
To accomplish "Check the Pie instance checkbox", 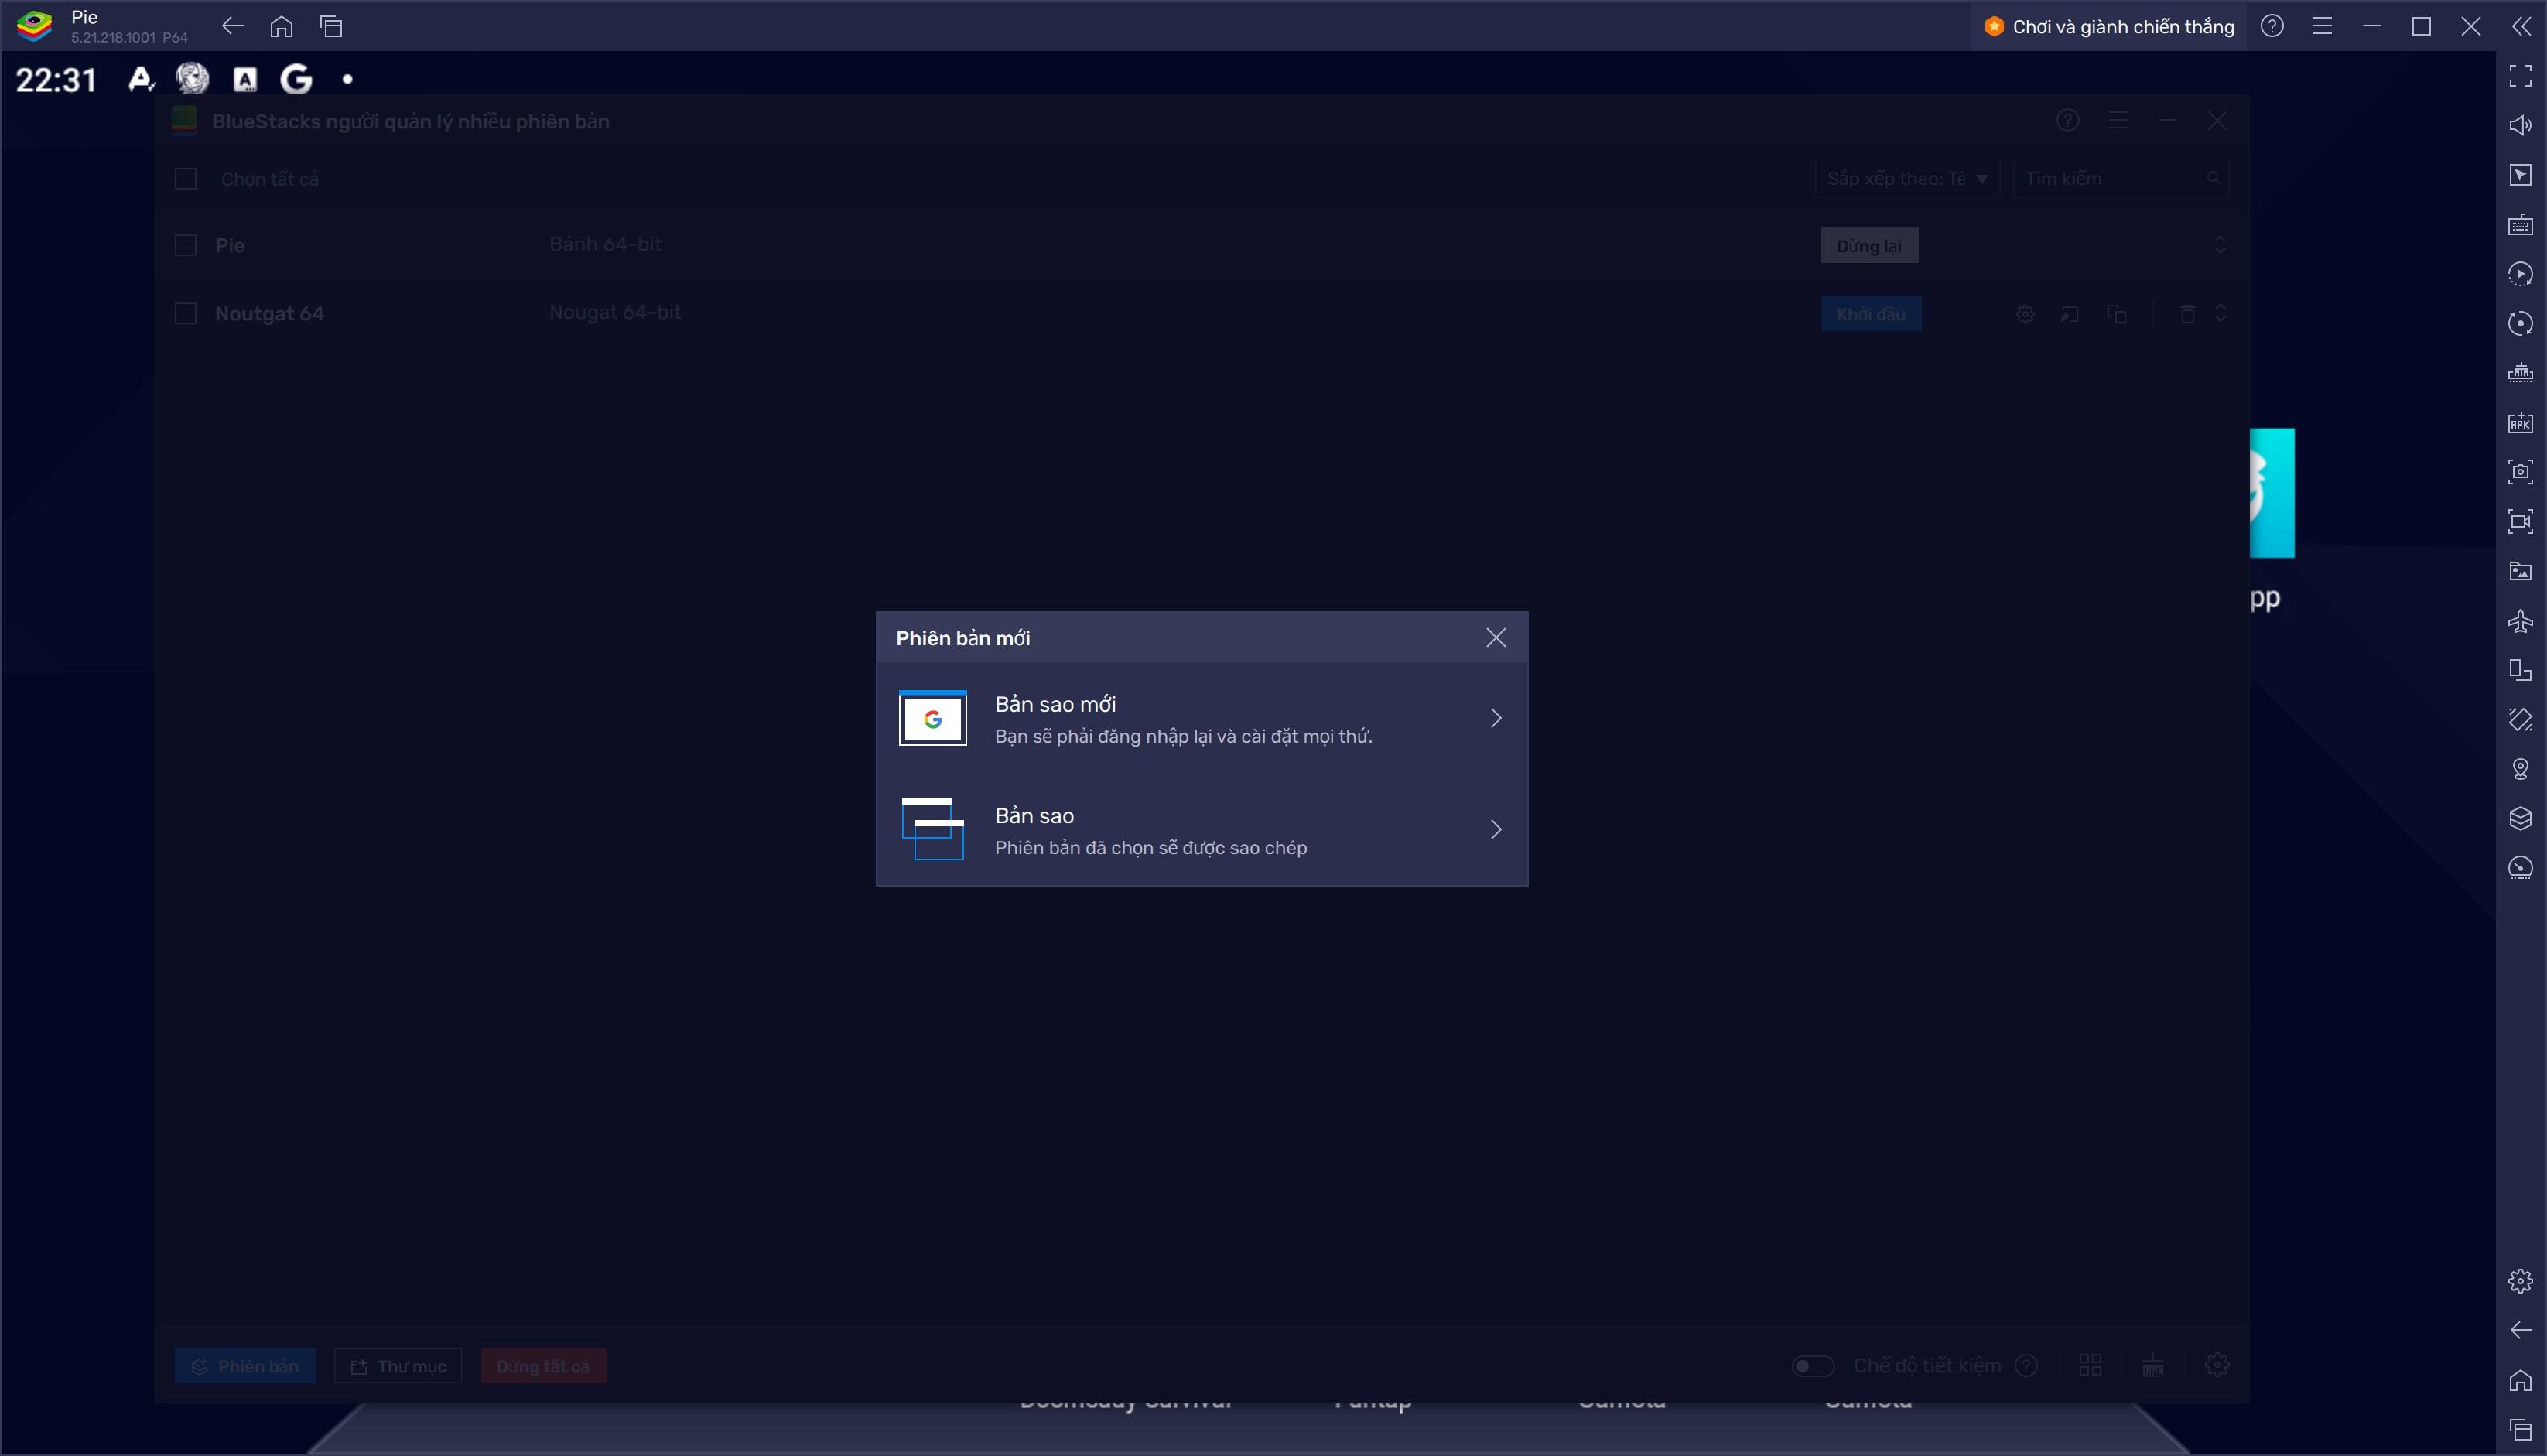I will point(185,245).
